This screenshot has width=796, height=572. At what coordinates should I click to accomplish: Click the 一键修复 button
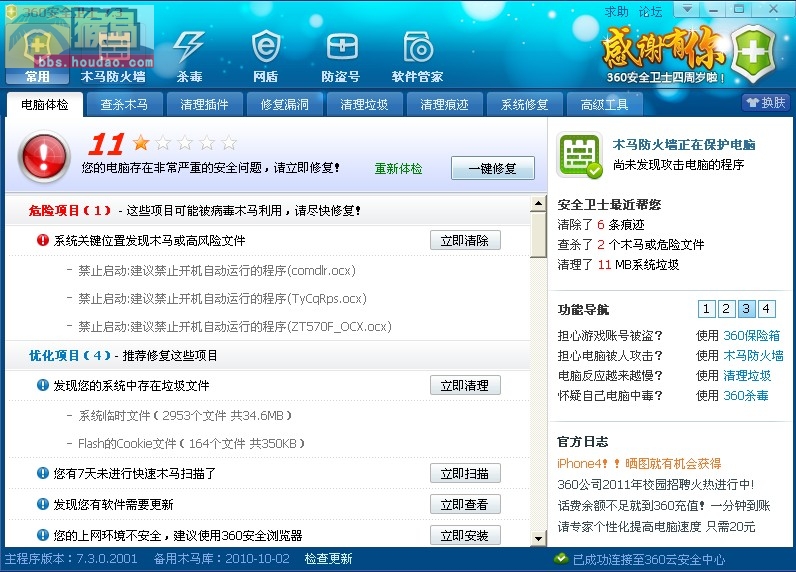point(492,168)
